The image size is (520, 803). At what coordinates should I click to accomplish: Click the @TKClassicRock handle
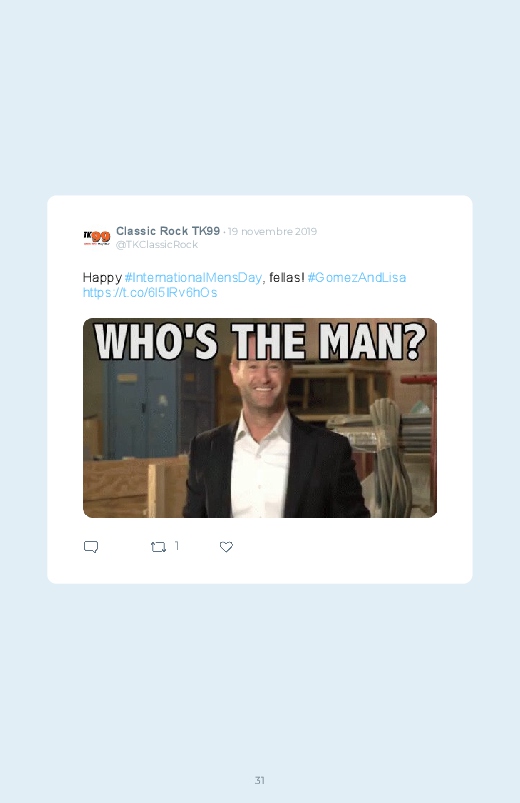[157, 245]
